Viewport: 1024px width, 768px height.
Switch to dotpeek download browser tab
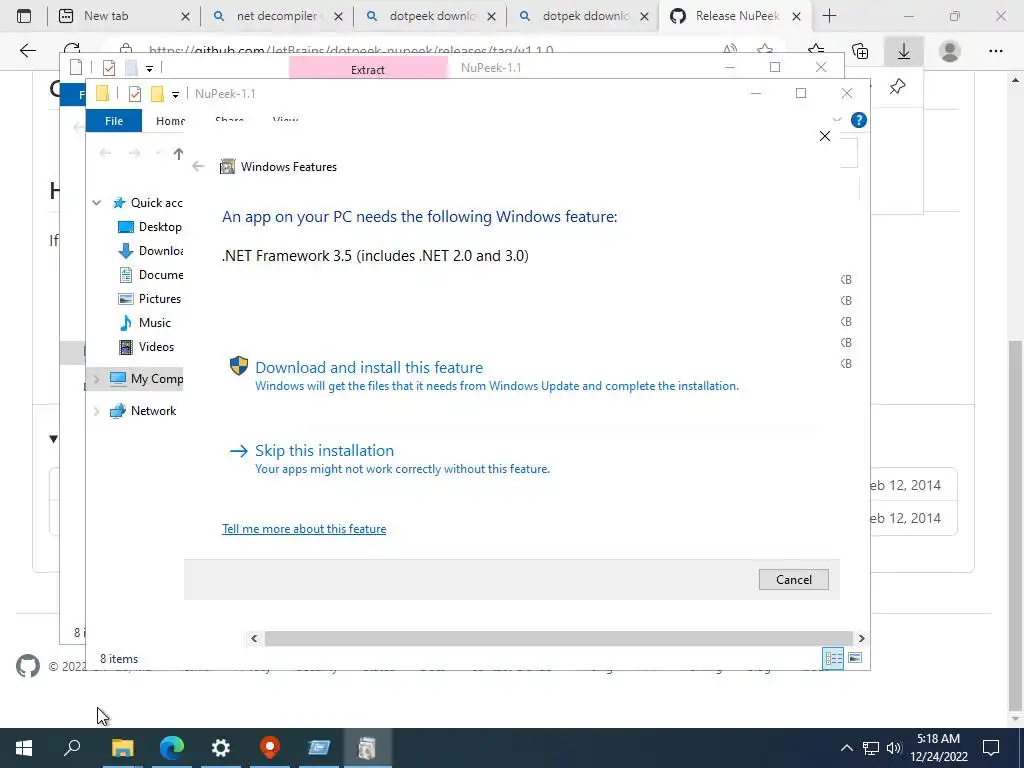pyautogui.click(x=431, y=16)
